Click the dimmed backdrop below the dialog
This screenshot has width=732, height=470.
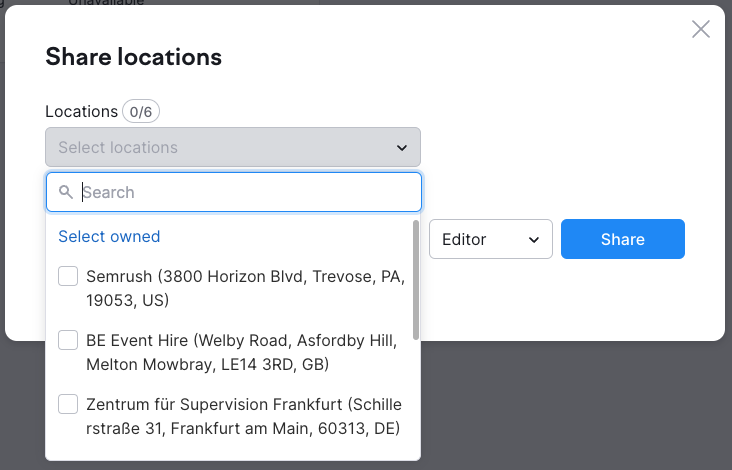pos(580,410)
